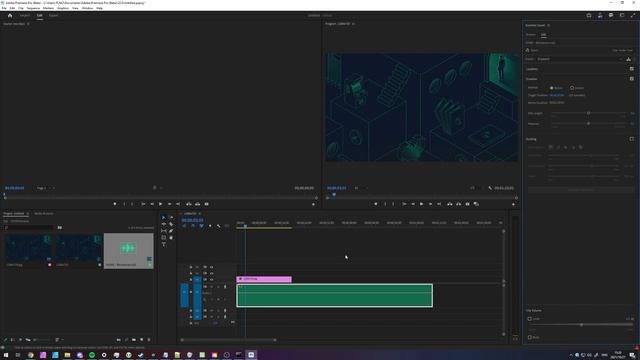The width and height of the screenshot is (640, 360).
Task: Toggle the Duration section checkbox
Action: click(632, 79)
